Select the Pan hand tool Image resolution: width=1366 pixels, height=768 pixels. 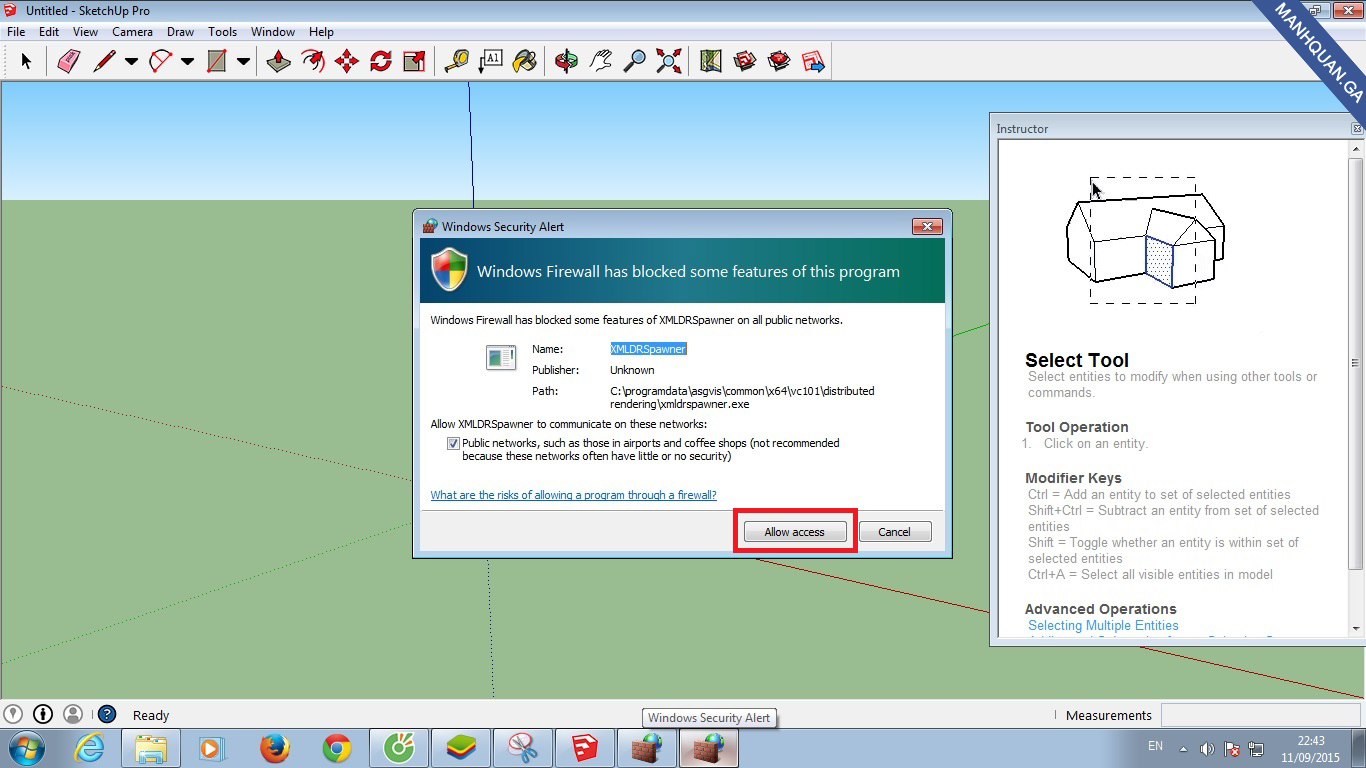click(601, 62)
